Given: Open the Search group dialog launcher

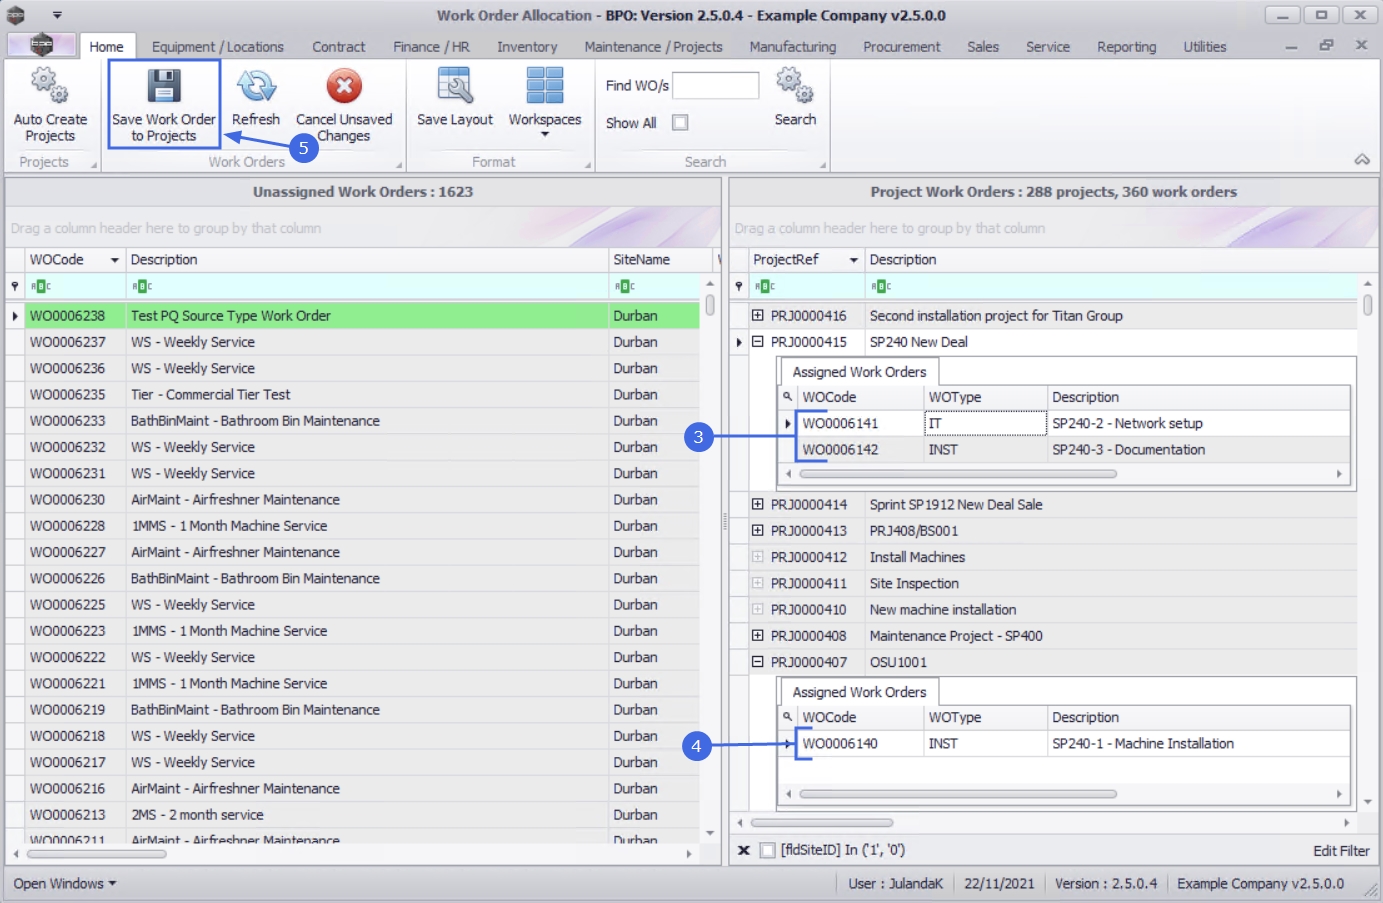Looking at the screenshot, I should tap(823, 165).
